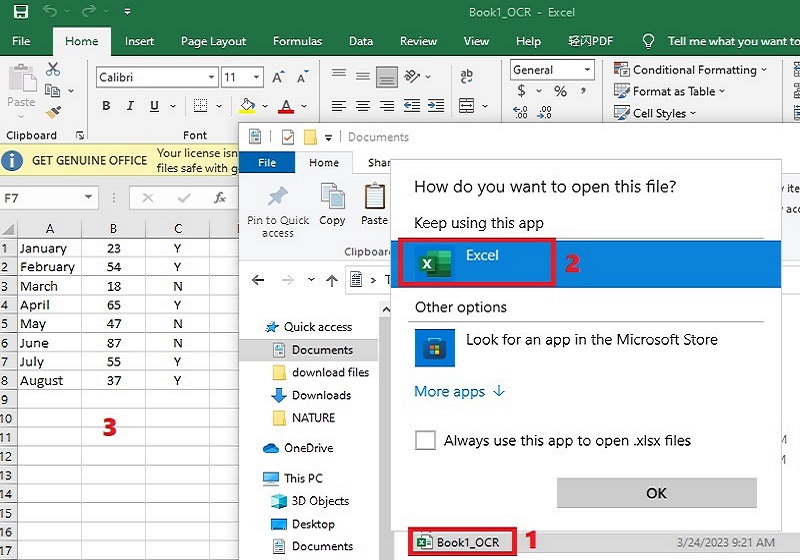This screenshot has height=560, width=800.
Task: Open Downloads in Explorer sidebar
Action: pos(321,395)
